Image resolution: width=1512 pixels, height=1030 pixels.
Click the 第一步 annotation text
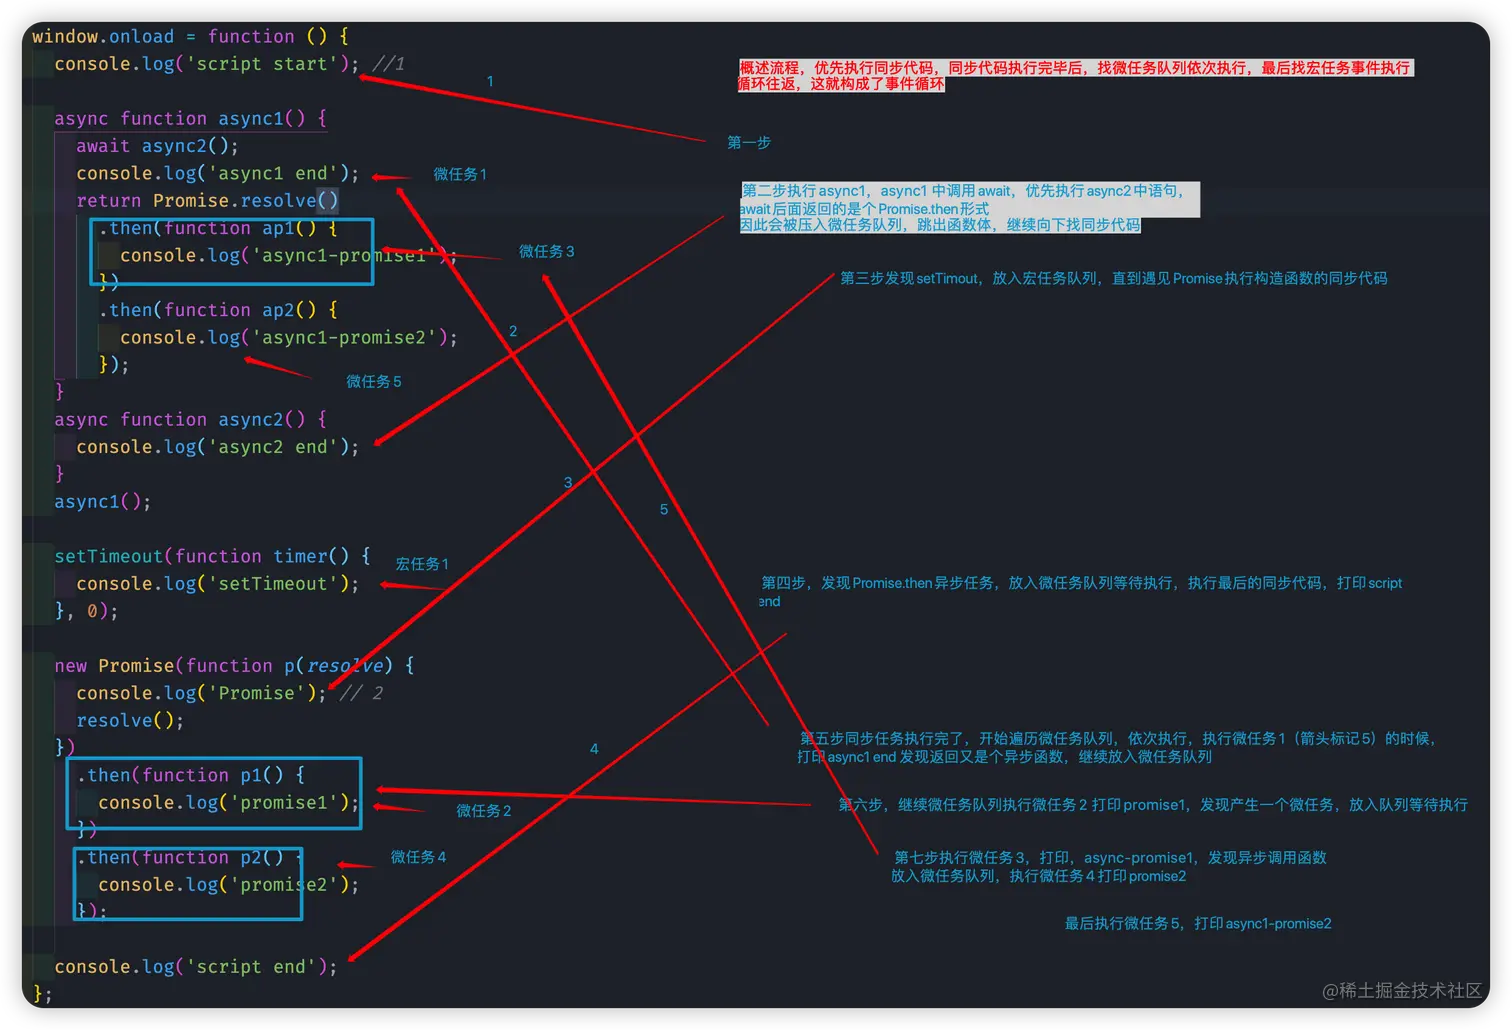tap(748, 142)
